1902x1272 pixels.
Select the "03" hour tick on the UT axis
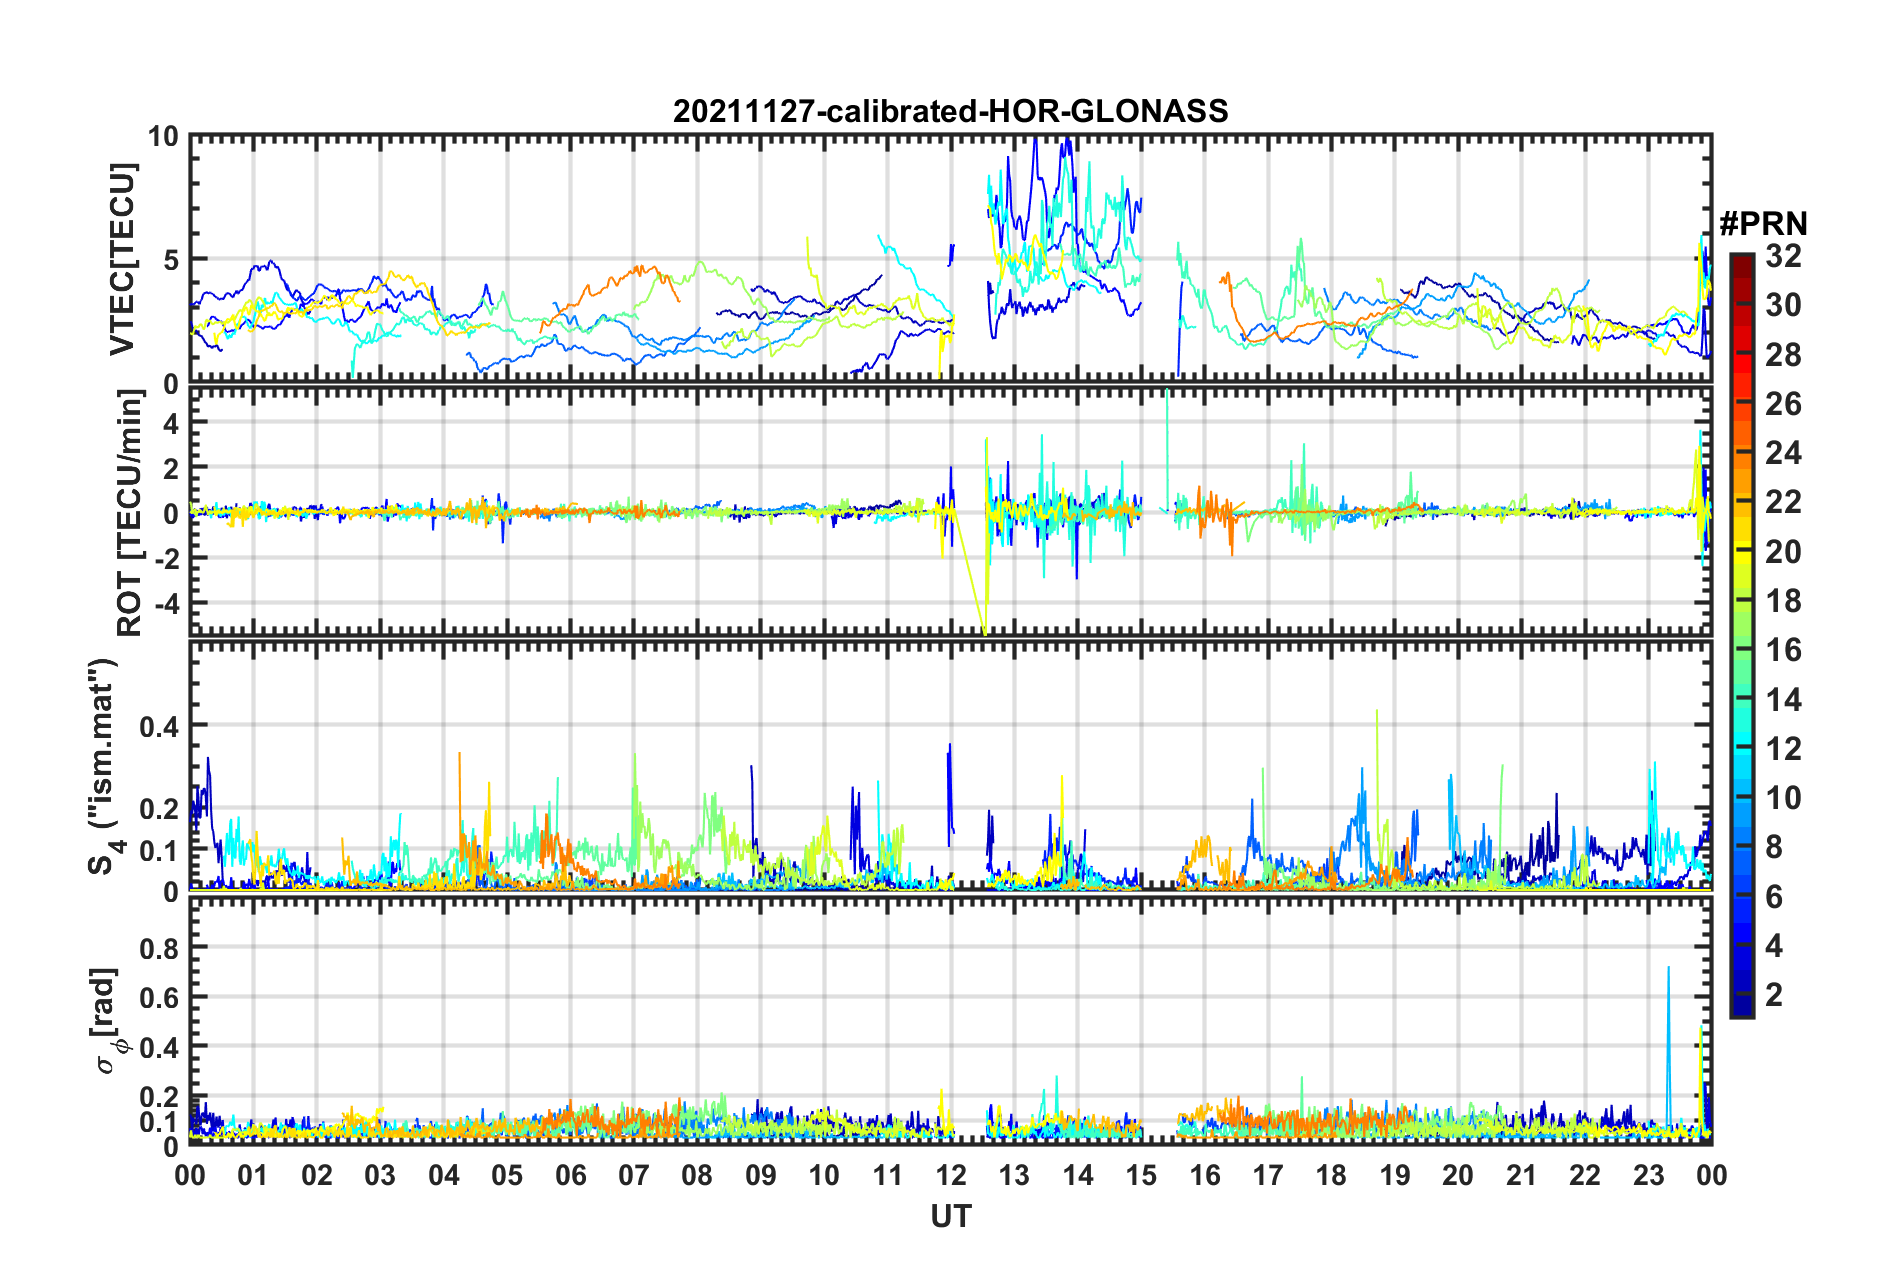pos(380,1175)
